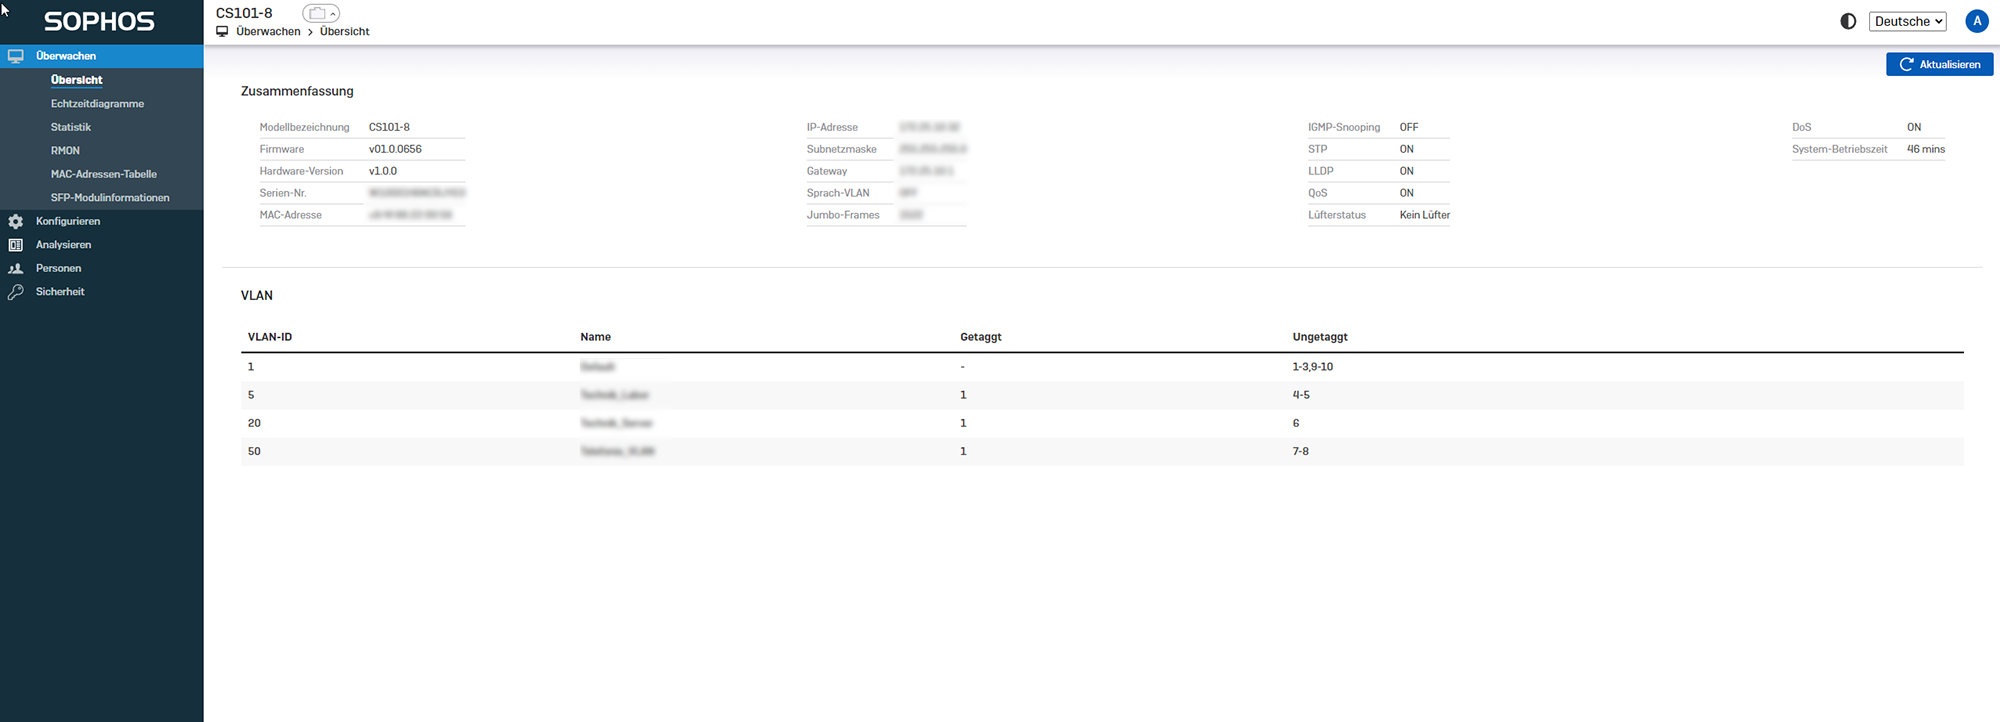The image size is (2000, 722).
Task: Click the Analysieren panel icon
Action: [15, 245]
